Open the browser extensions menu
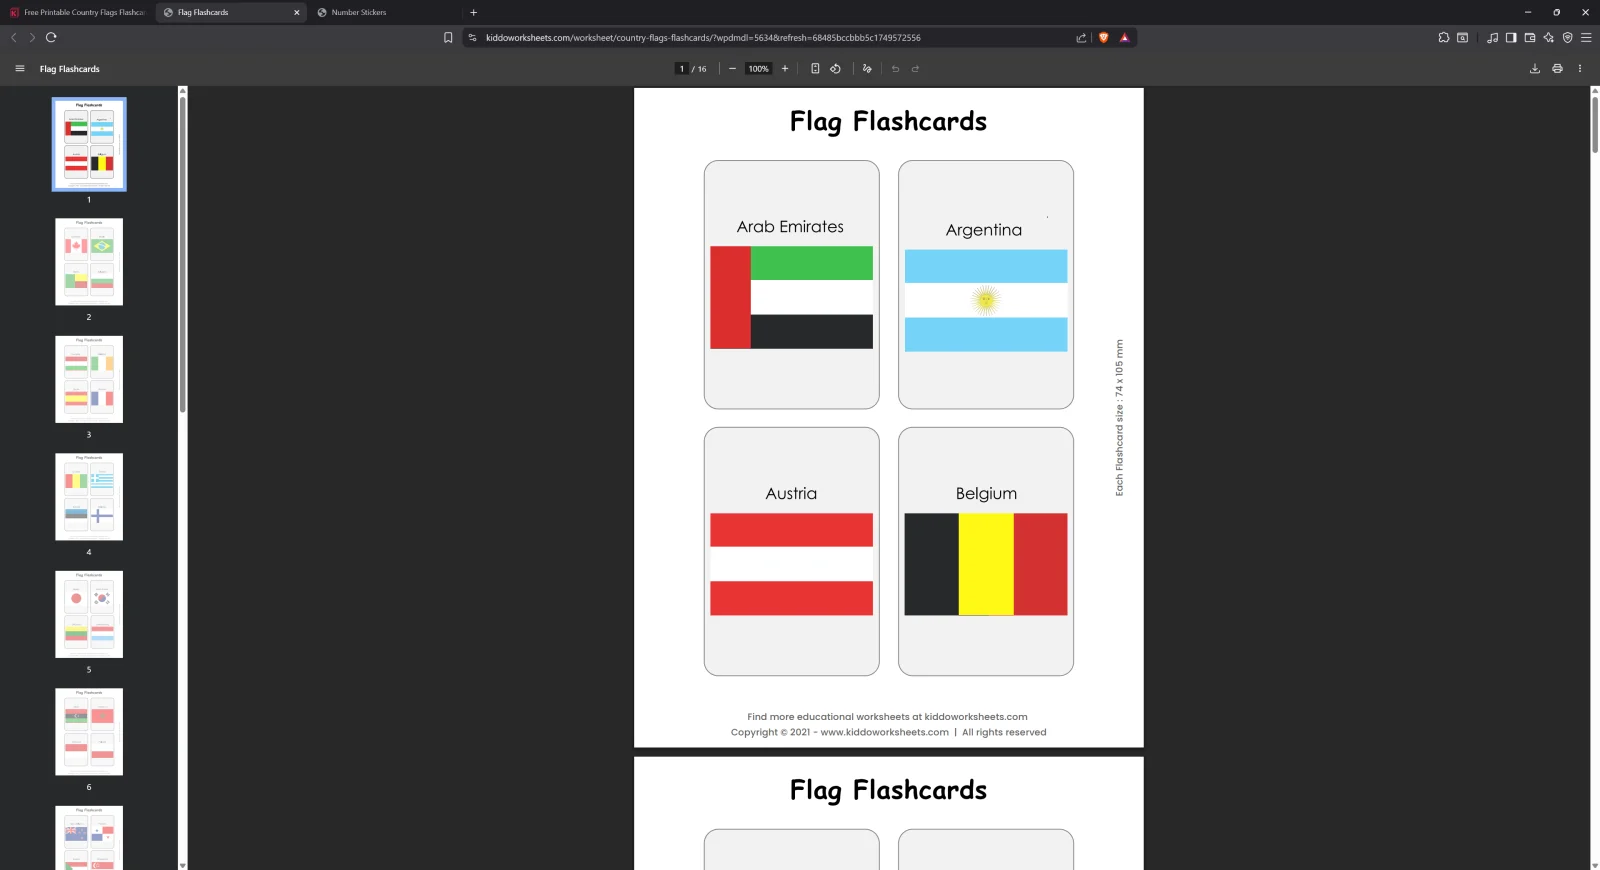This screenshot has width=1600, height=870. coord(1443,38)
